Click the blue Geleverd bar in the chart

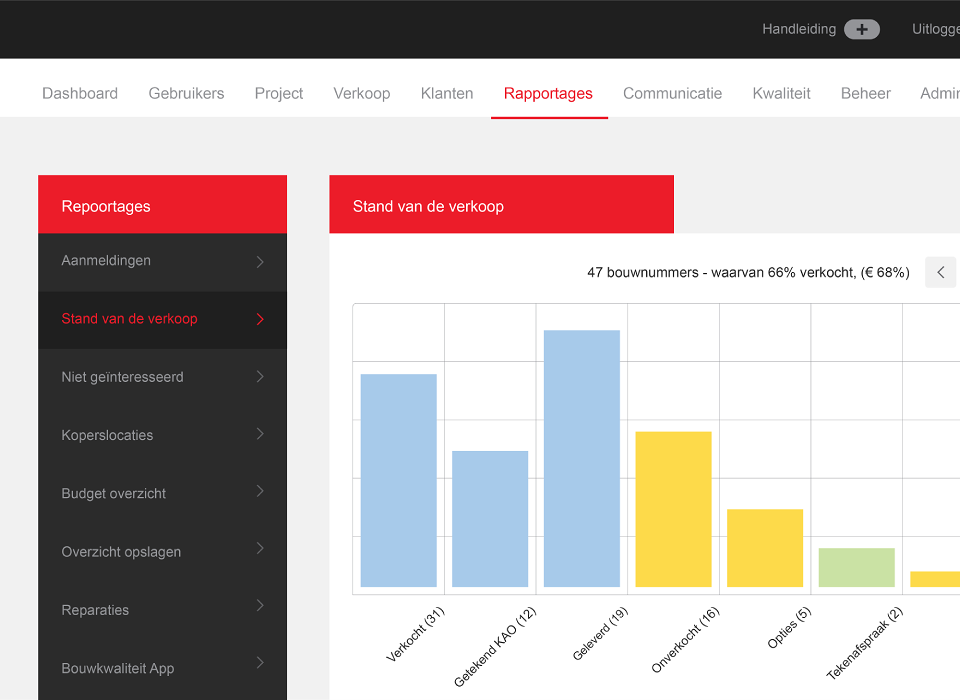[x=581, y=458]
